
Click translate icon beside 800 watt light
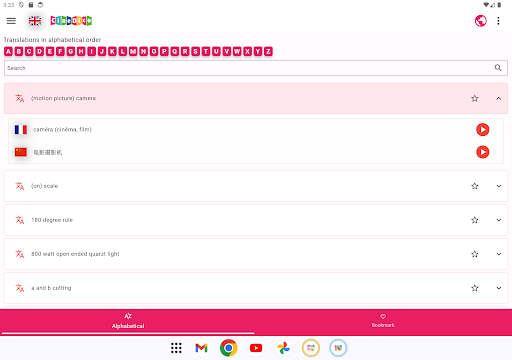20,254
